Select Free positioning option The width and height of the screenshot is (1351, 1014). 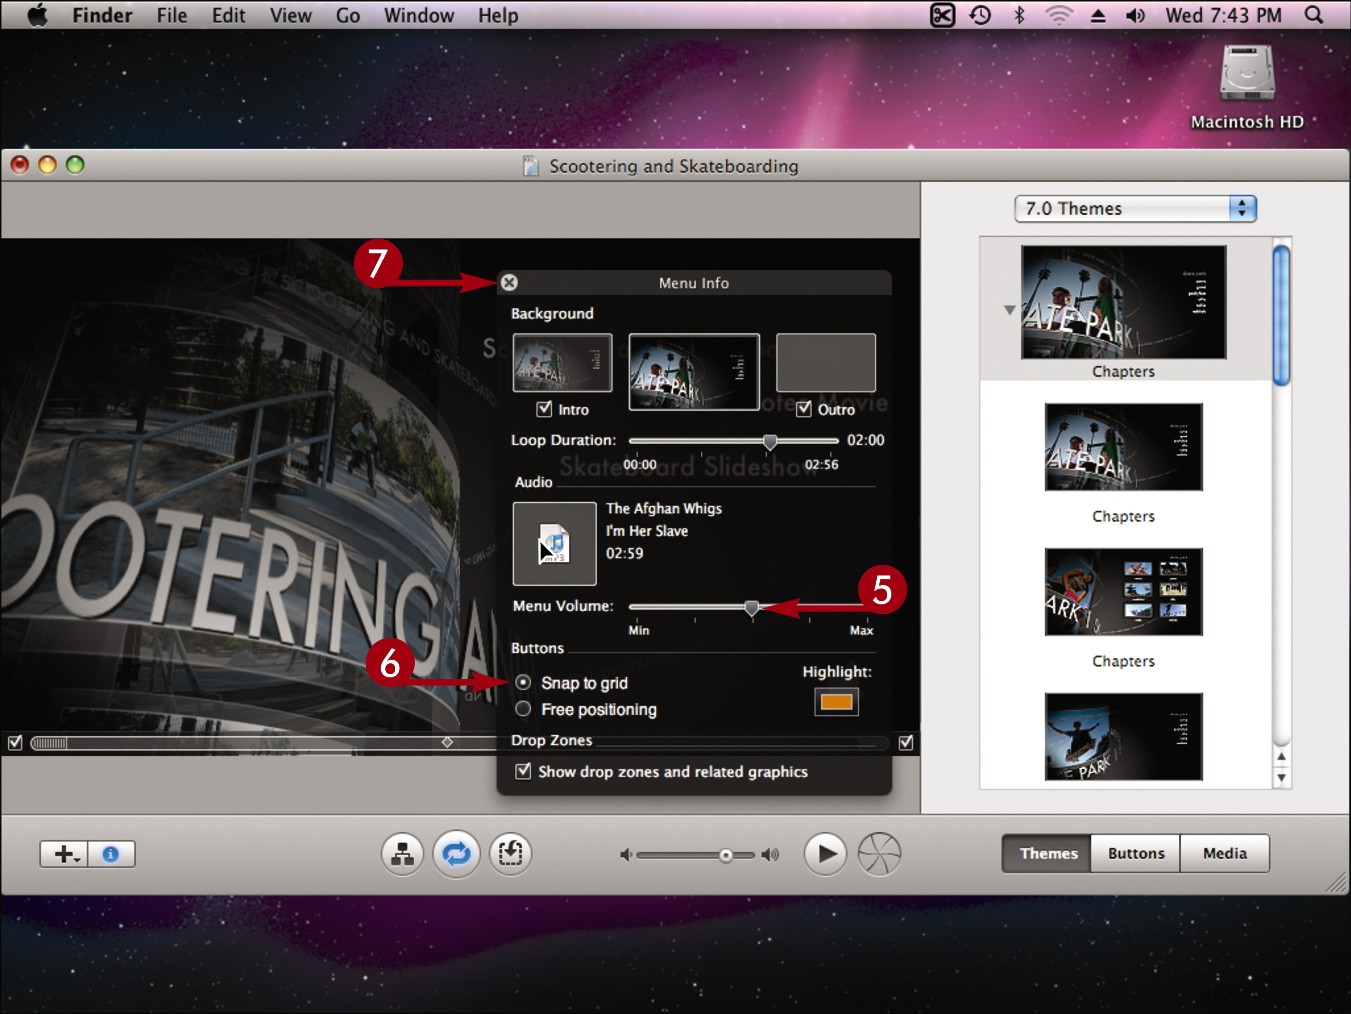click(523, 709)
